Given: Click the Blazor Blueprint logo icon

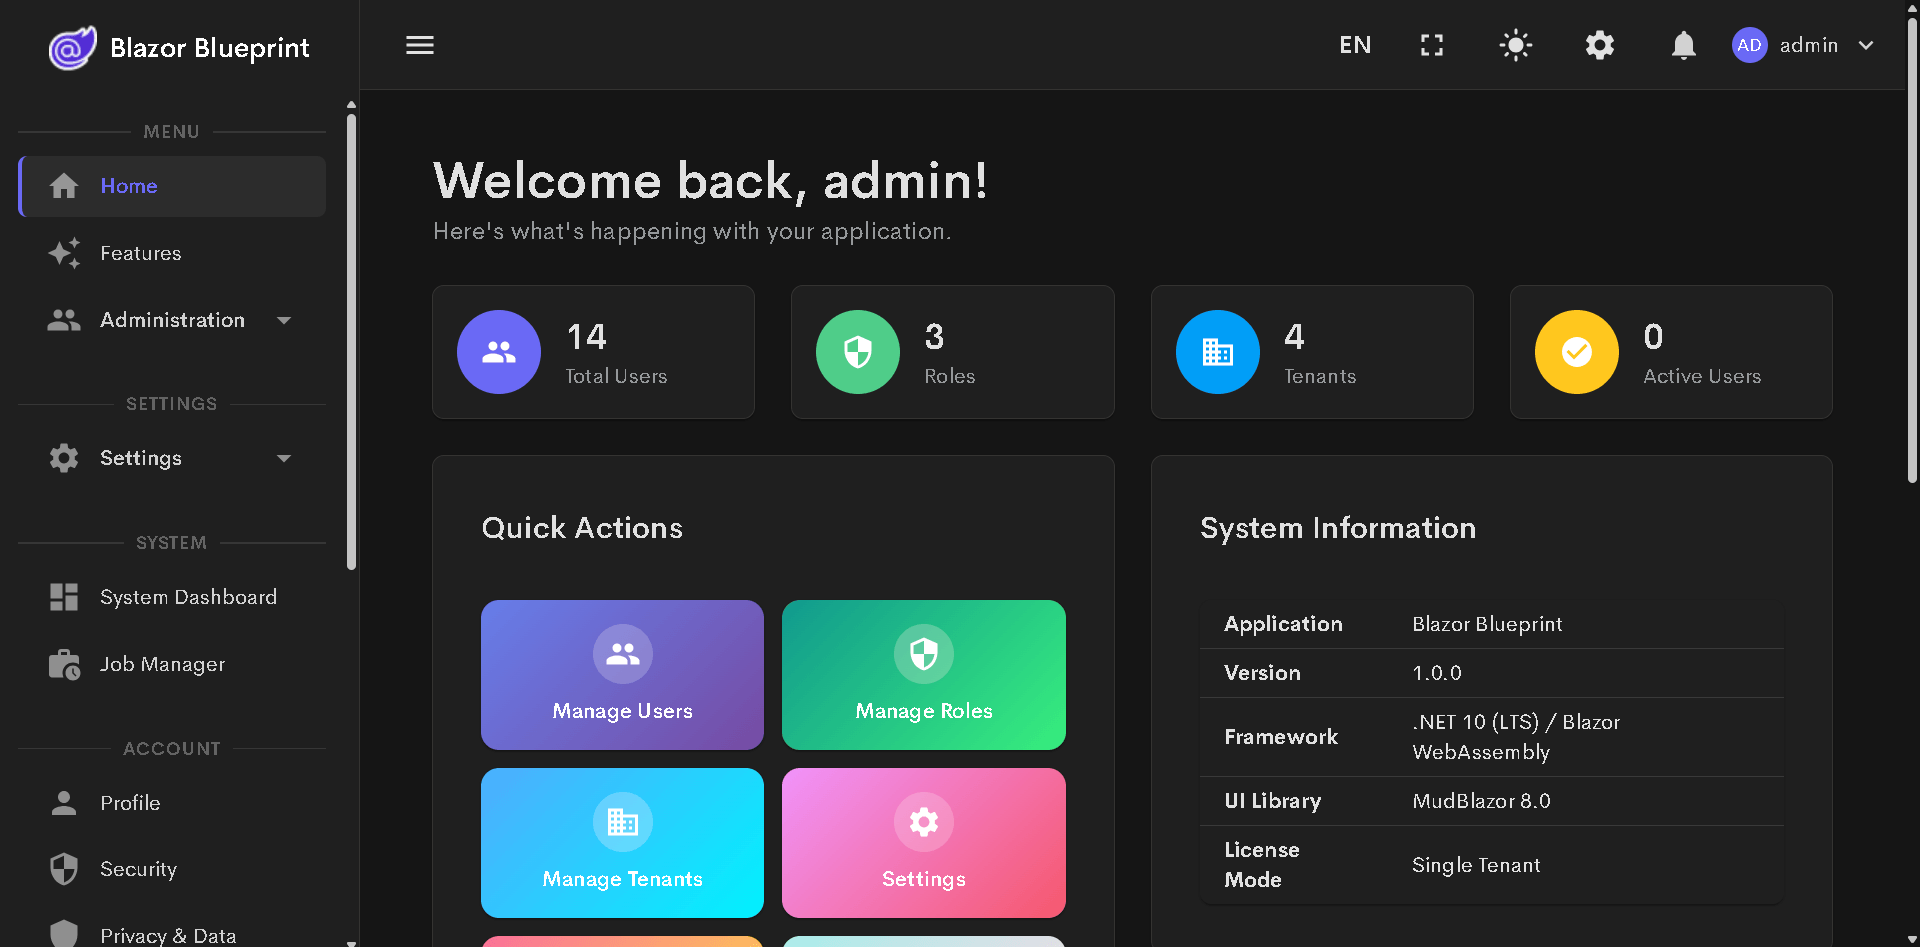Looking at the screenshot, I should [71, 47].
